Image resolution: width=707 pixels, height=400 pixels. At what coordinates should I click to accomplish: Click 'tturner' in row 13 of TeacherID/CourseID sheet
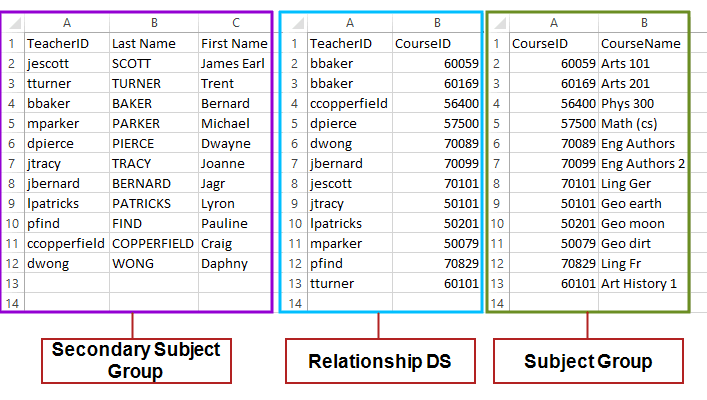350,283
